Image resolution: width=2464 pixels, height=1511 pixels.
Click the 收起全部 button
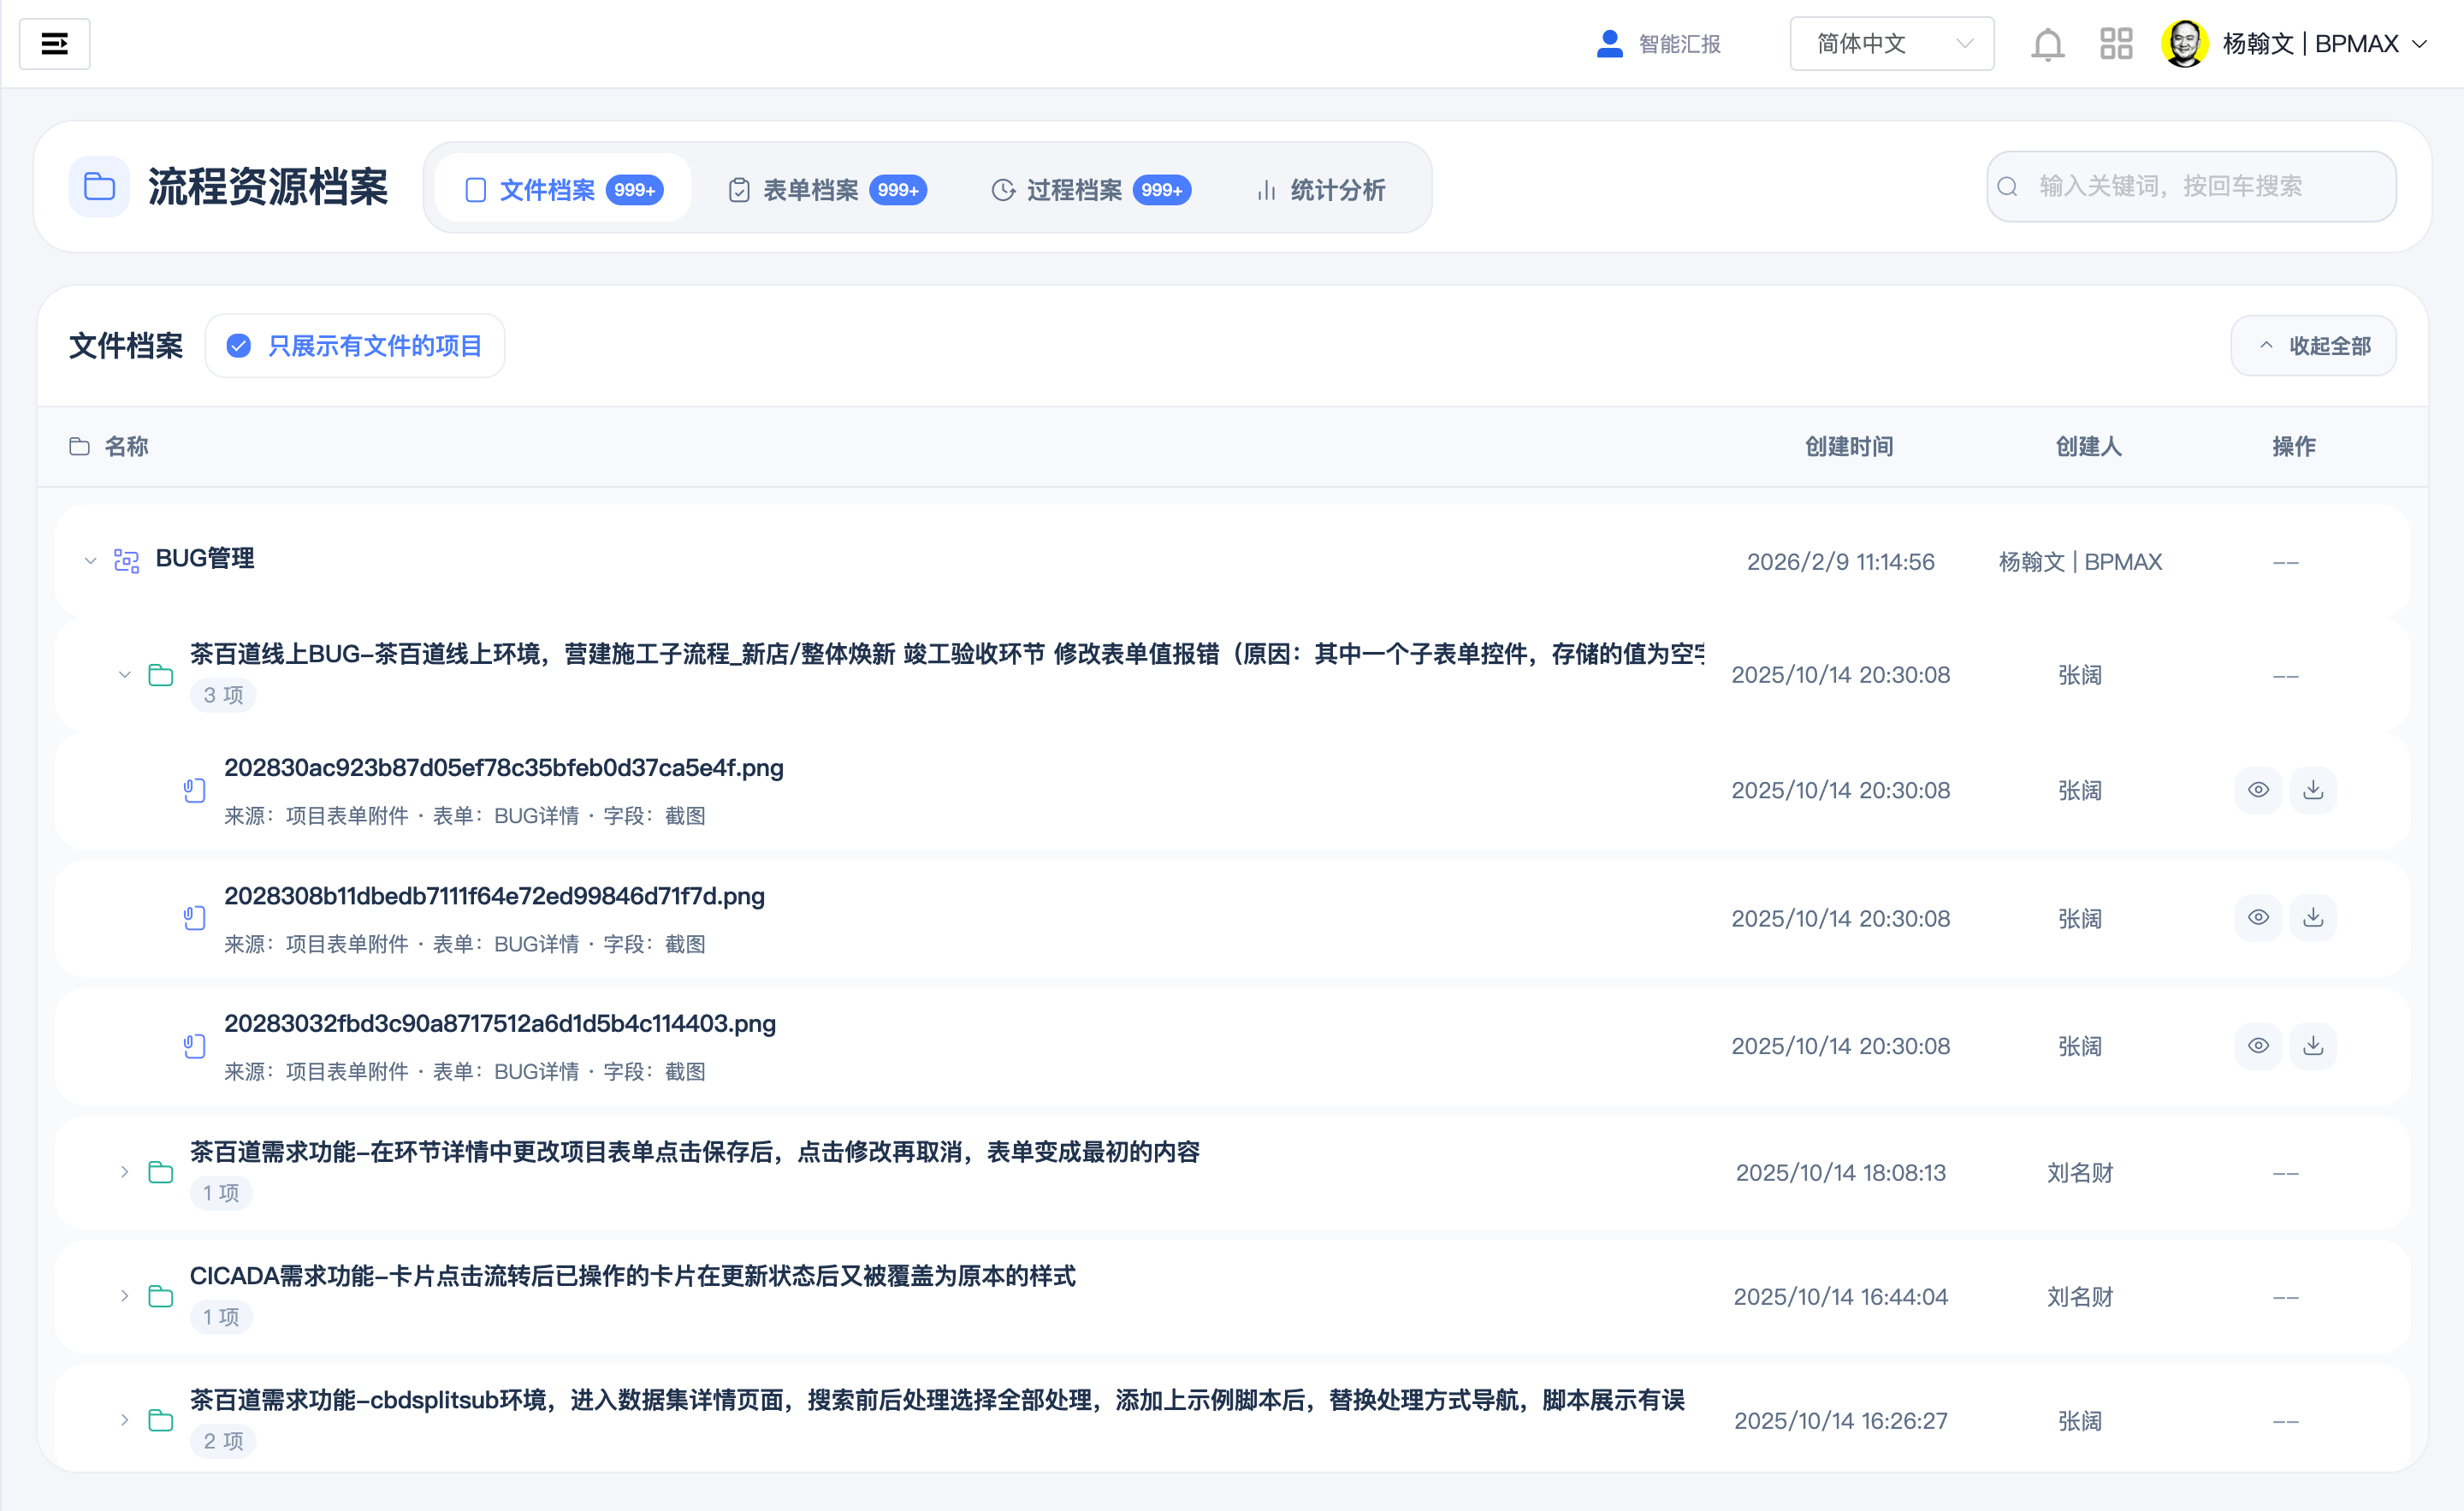2312,345
